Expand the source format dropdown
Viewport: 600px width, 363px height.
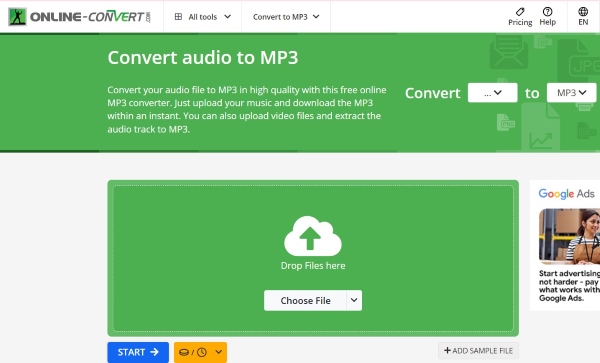(x=492, y=93)
